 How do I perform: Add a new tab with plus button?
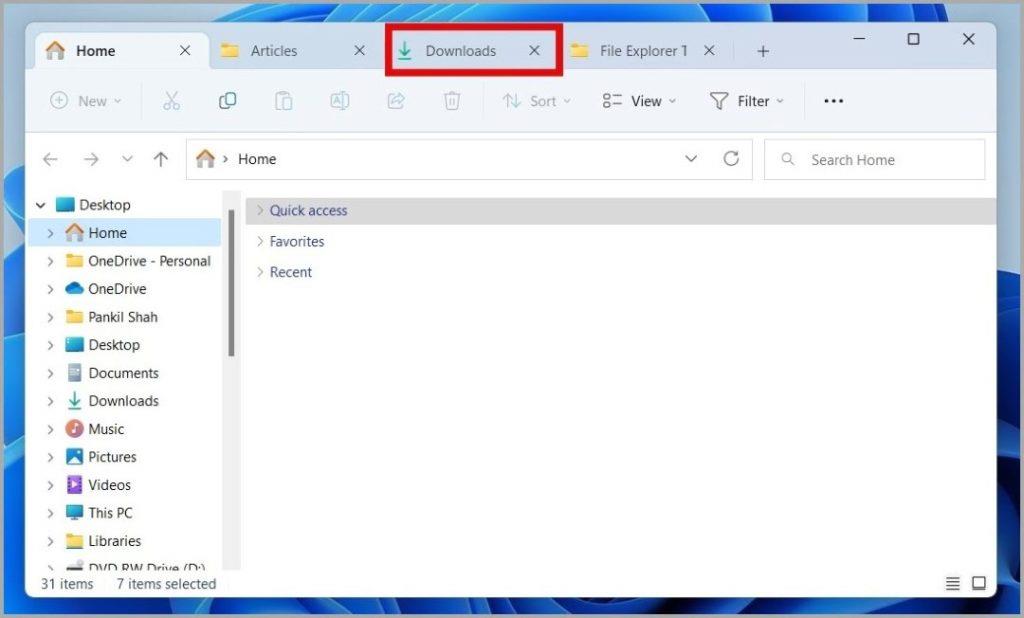click(763, 51)
